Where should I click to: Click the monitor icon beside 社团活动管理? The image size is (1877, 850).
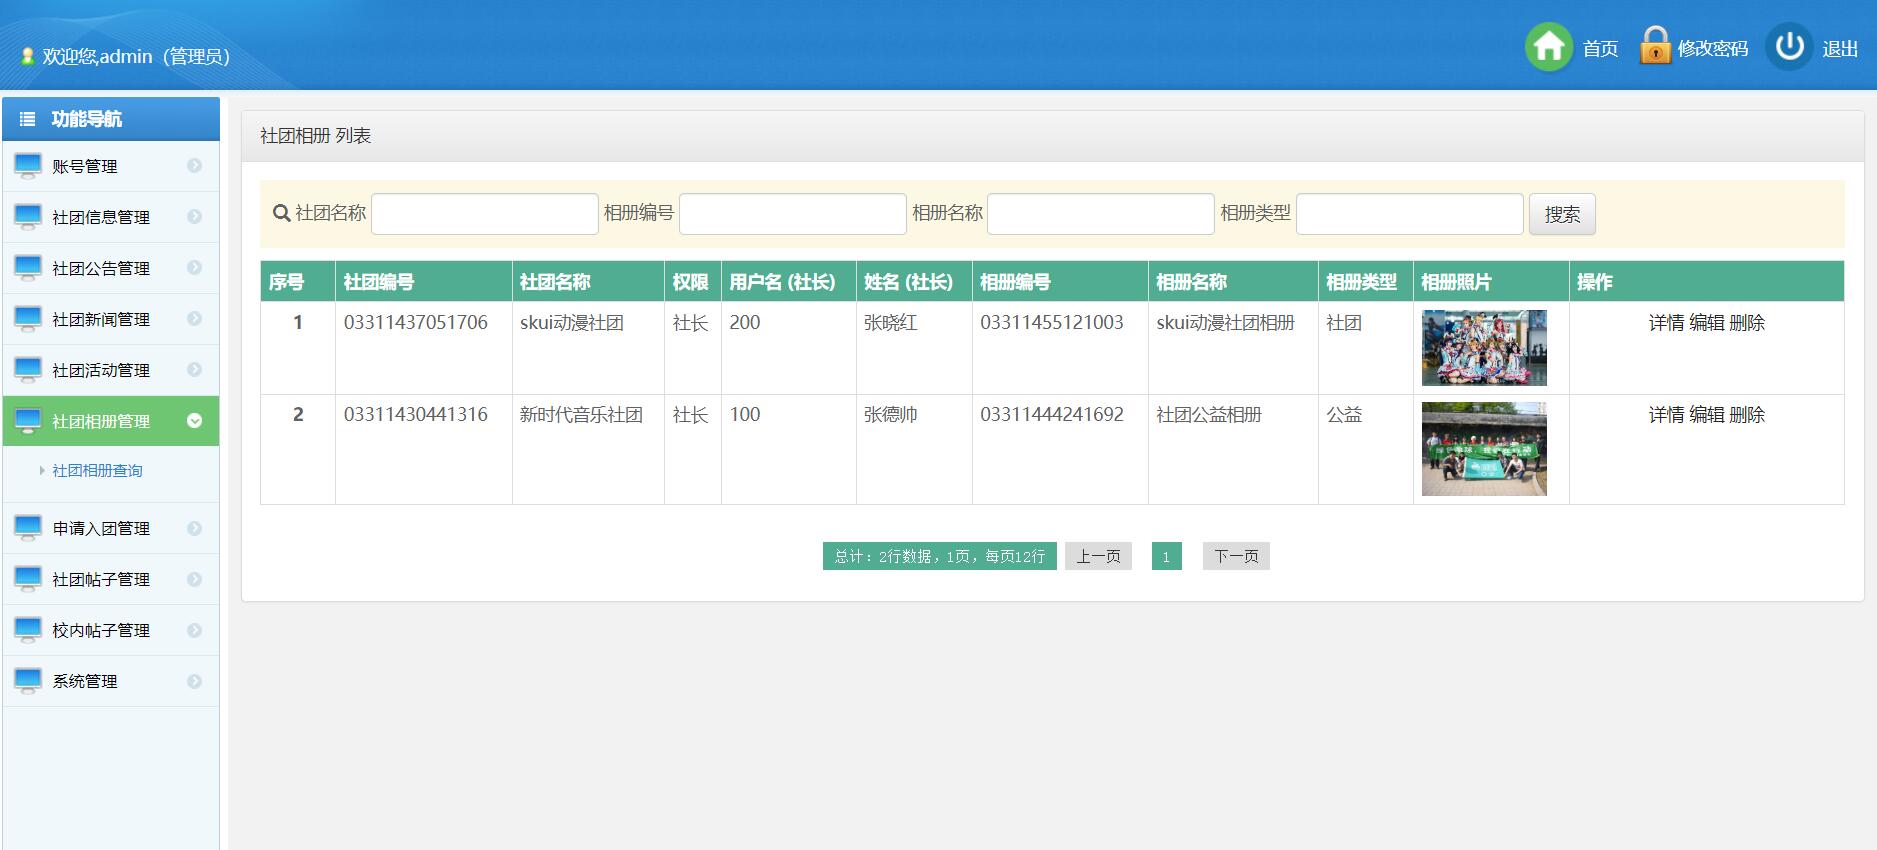click(x=28, y=370)
